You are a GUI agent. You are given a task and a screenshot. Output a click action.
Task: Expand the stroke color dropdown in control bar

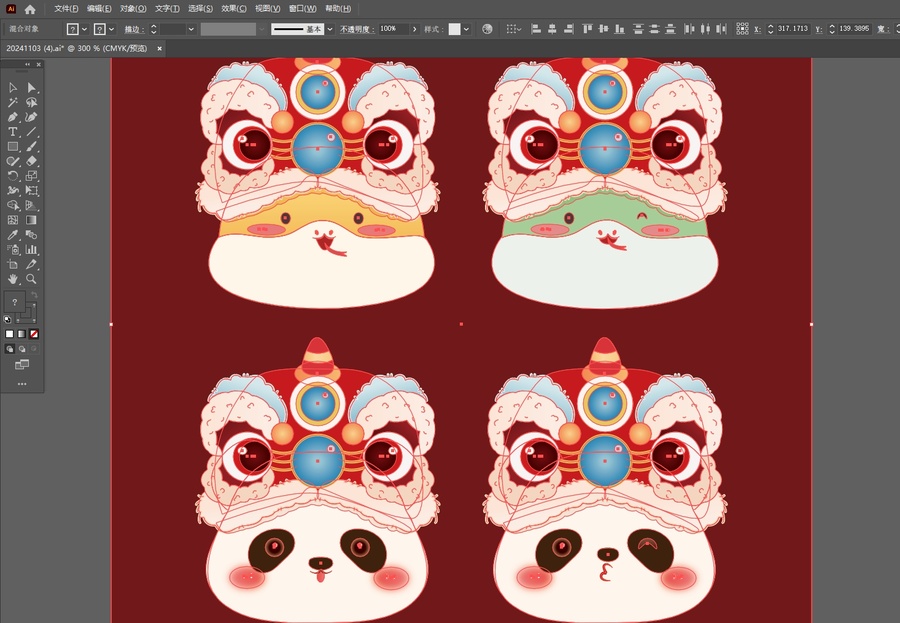pyautogui.click(x=111, y=29)
